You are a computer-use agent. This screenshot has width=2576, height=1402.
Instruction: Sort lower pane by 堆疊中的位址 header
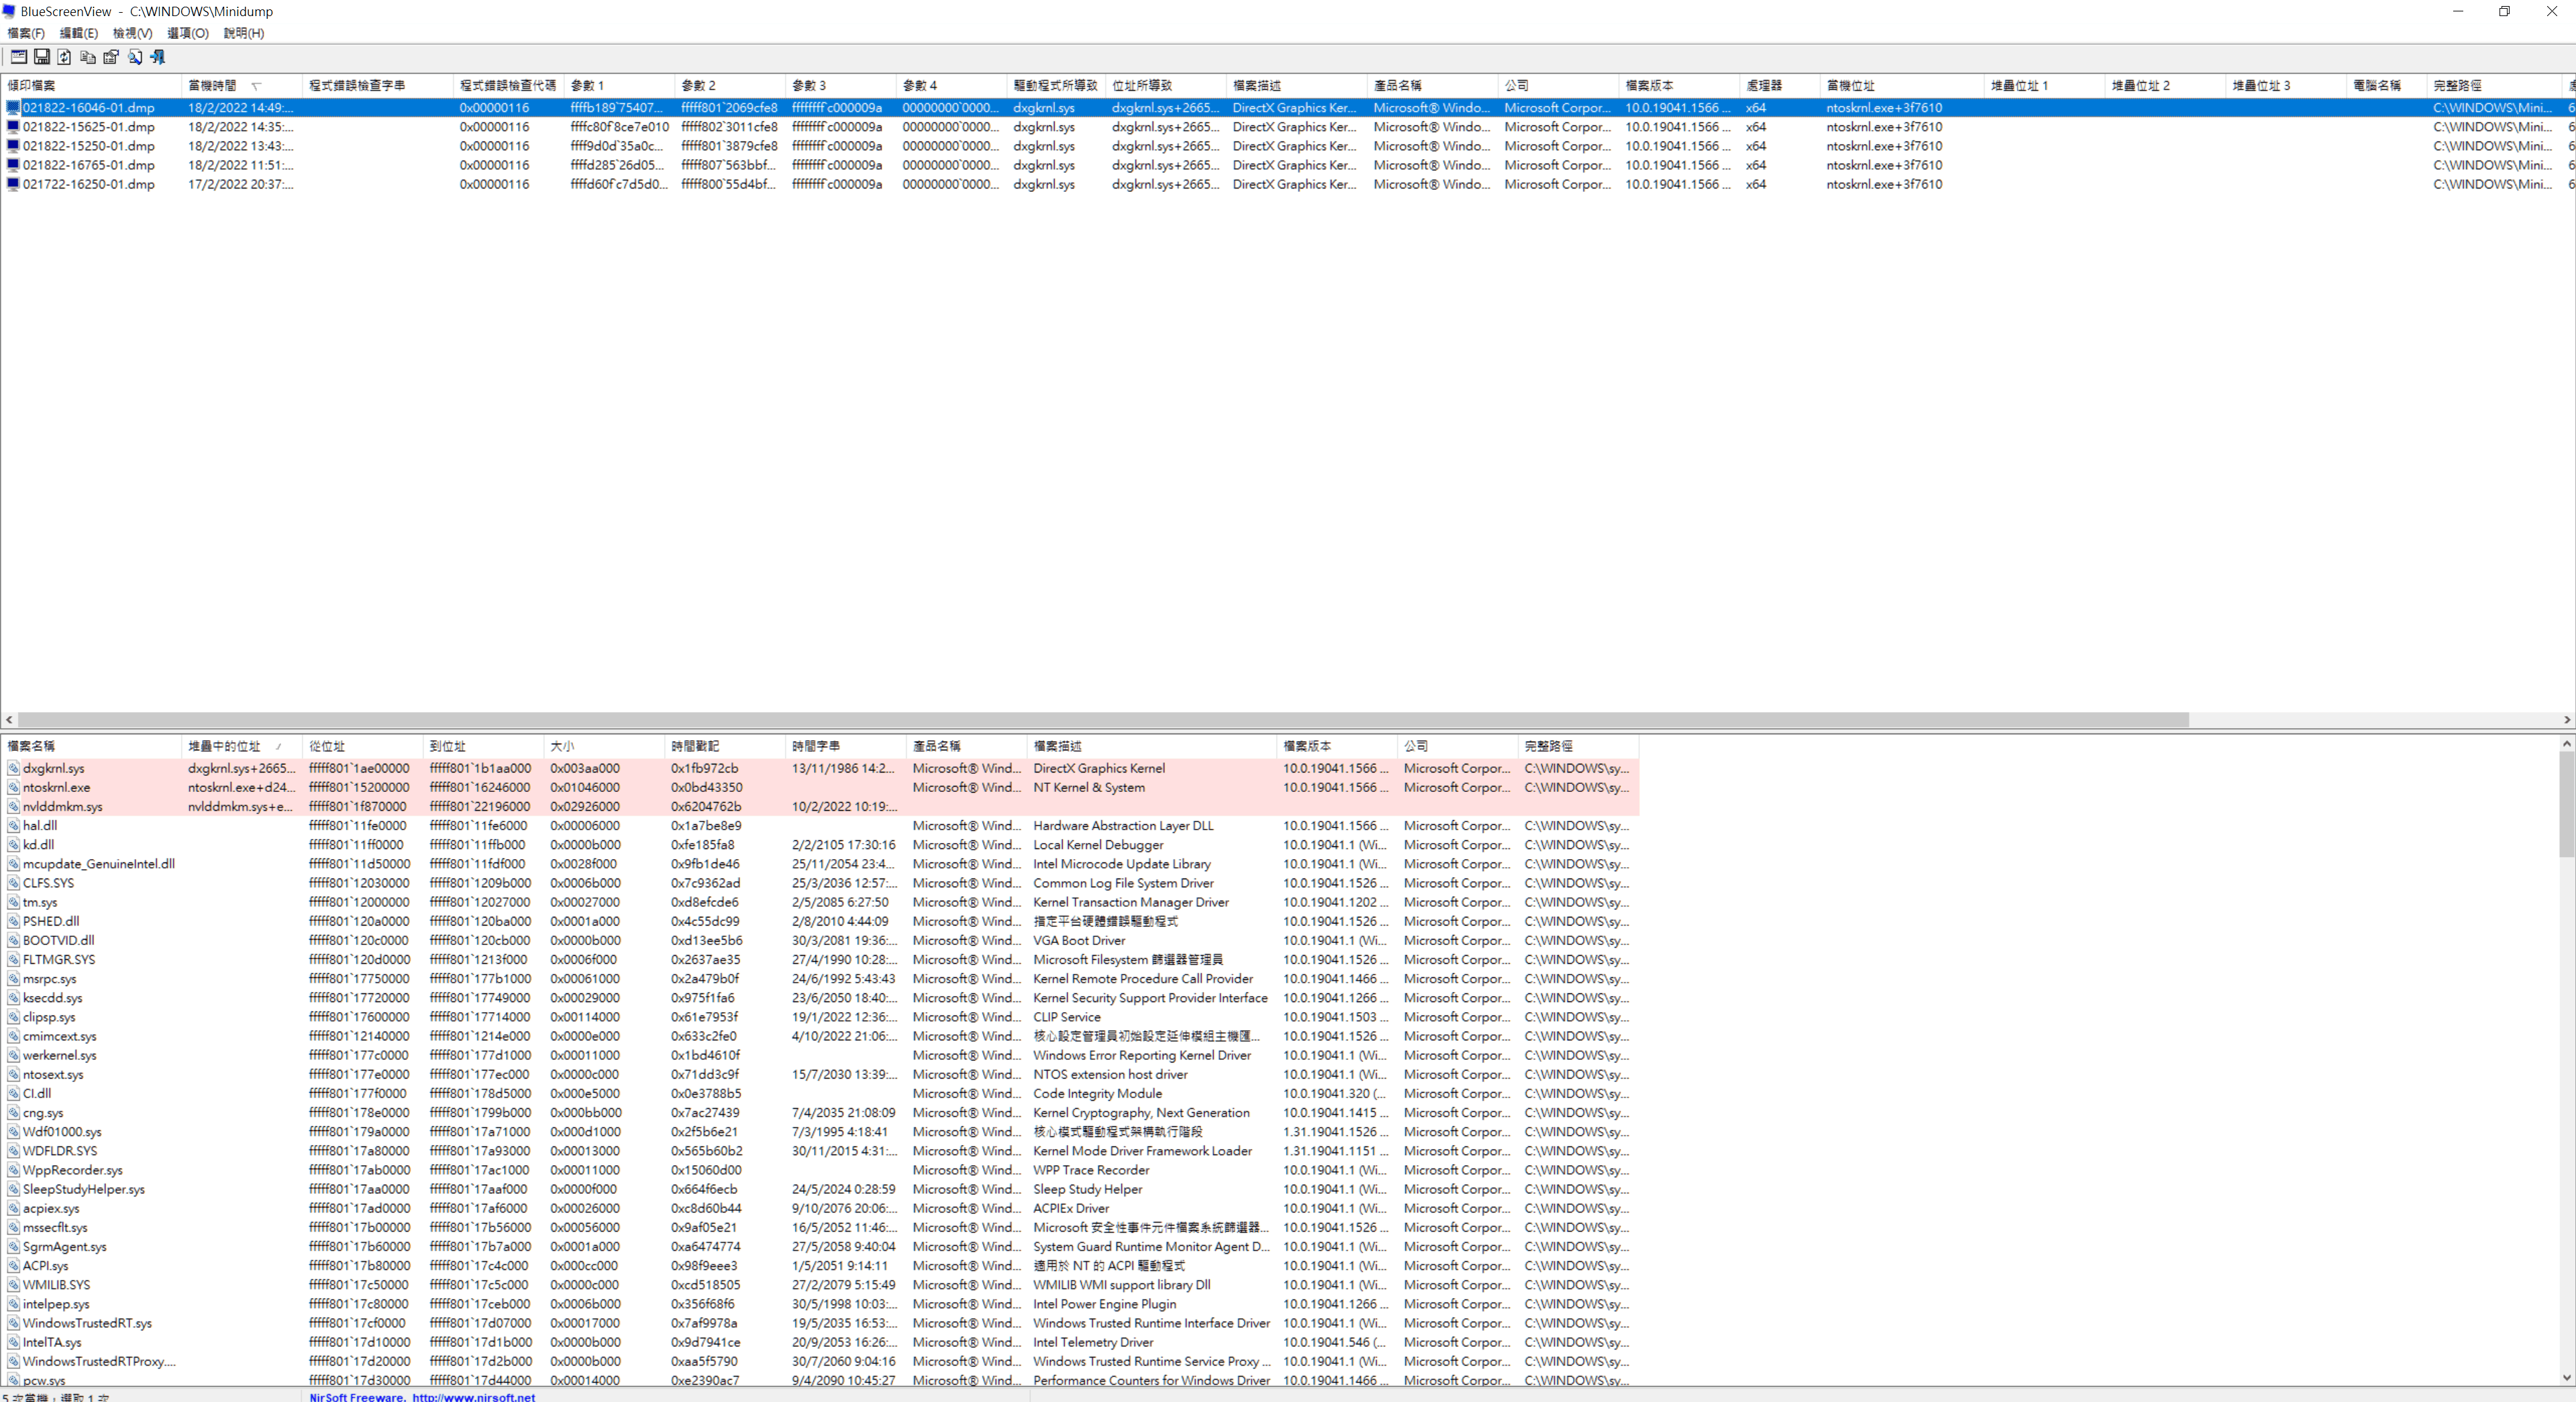click(224, 746)
